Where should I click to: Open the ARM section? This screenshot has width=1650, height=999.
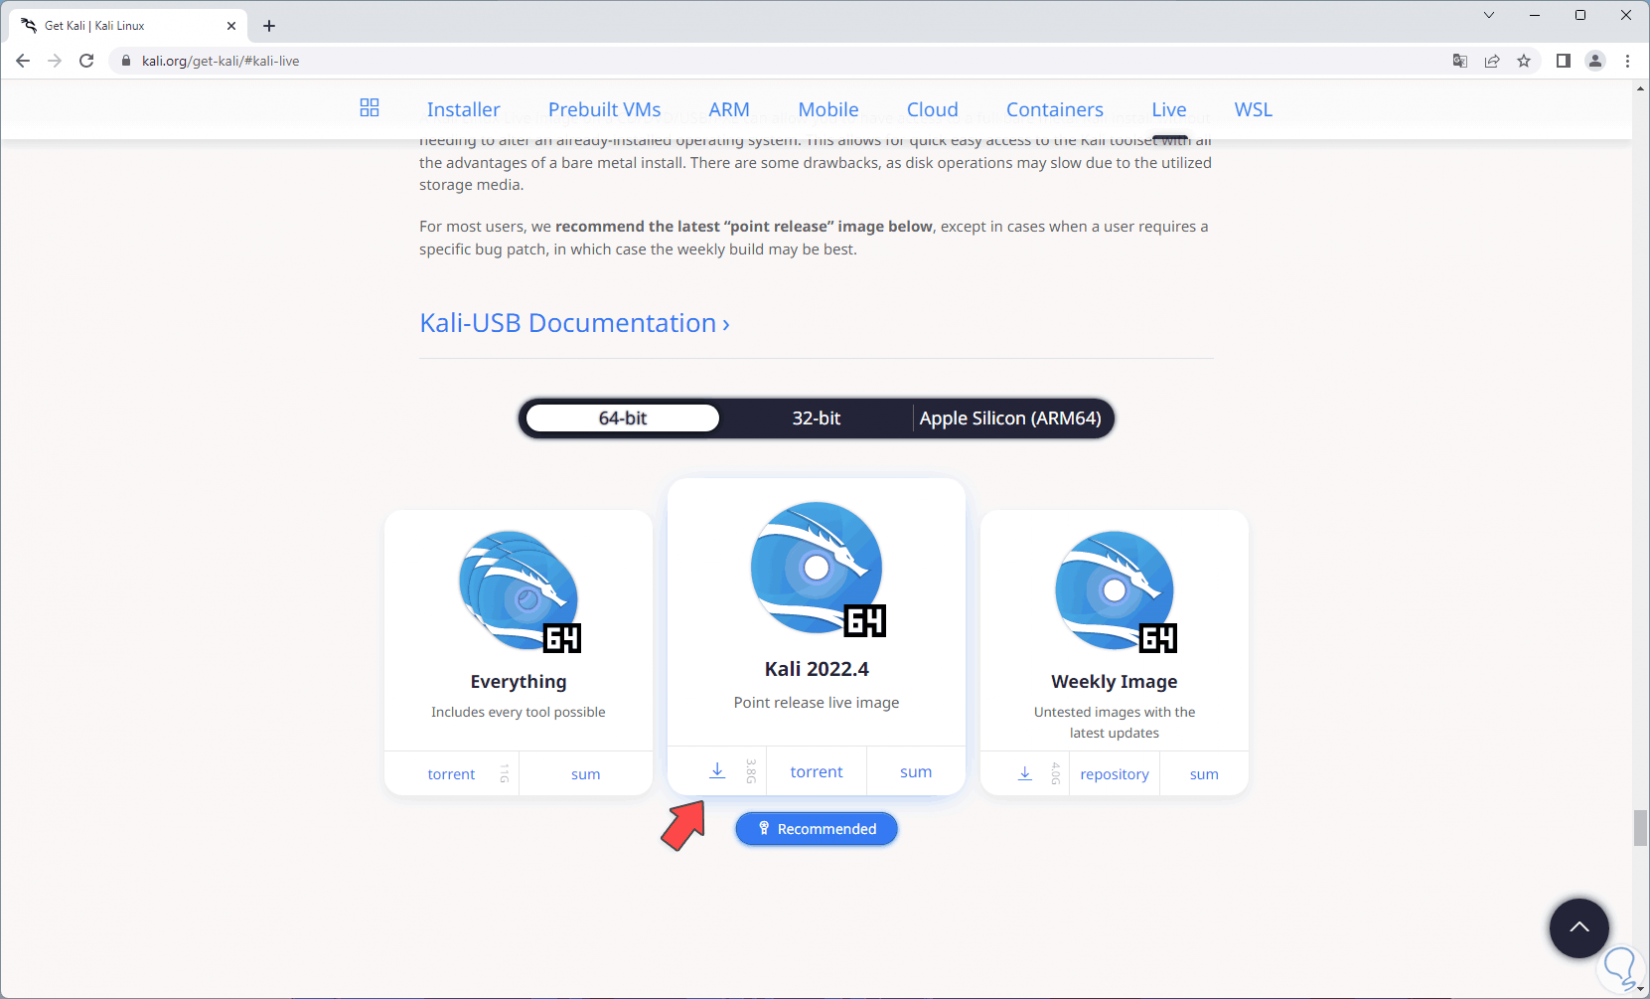[729, 109]
